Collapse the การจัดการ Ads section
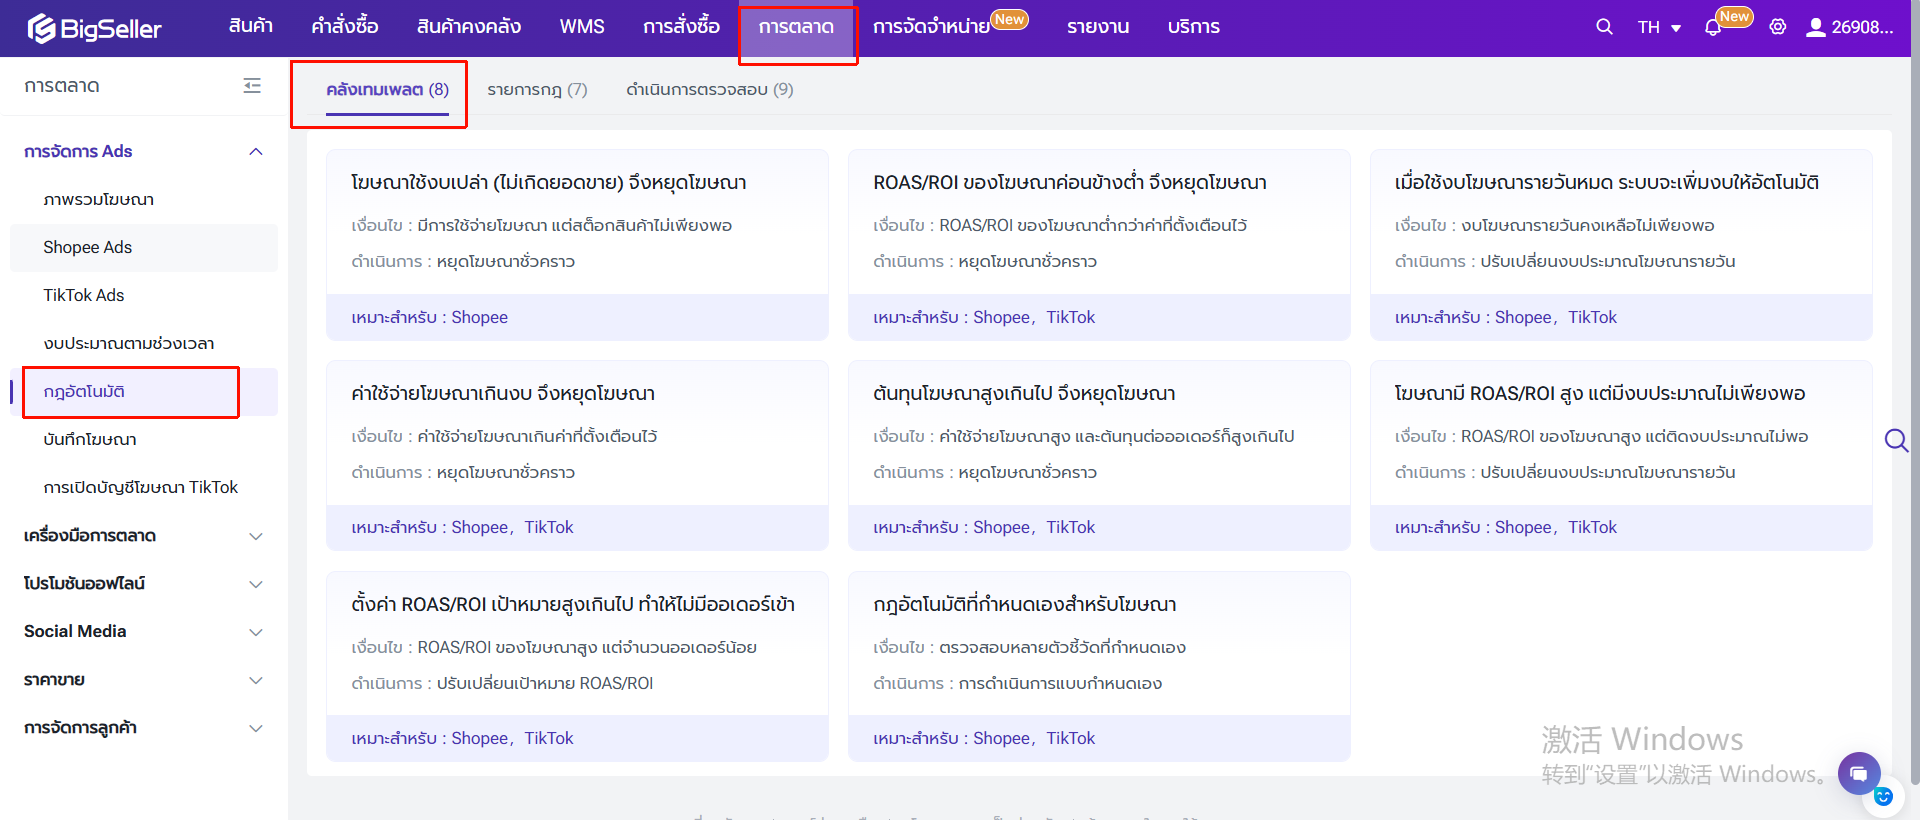1920x820 pixels. (255, 152)
